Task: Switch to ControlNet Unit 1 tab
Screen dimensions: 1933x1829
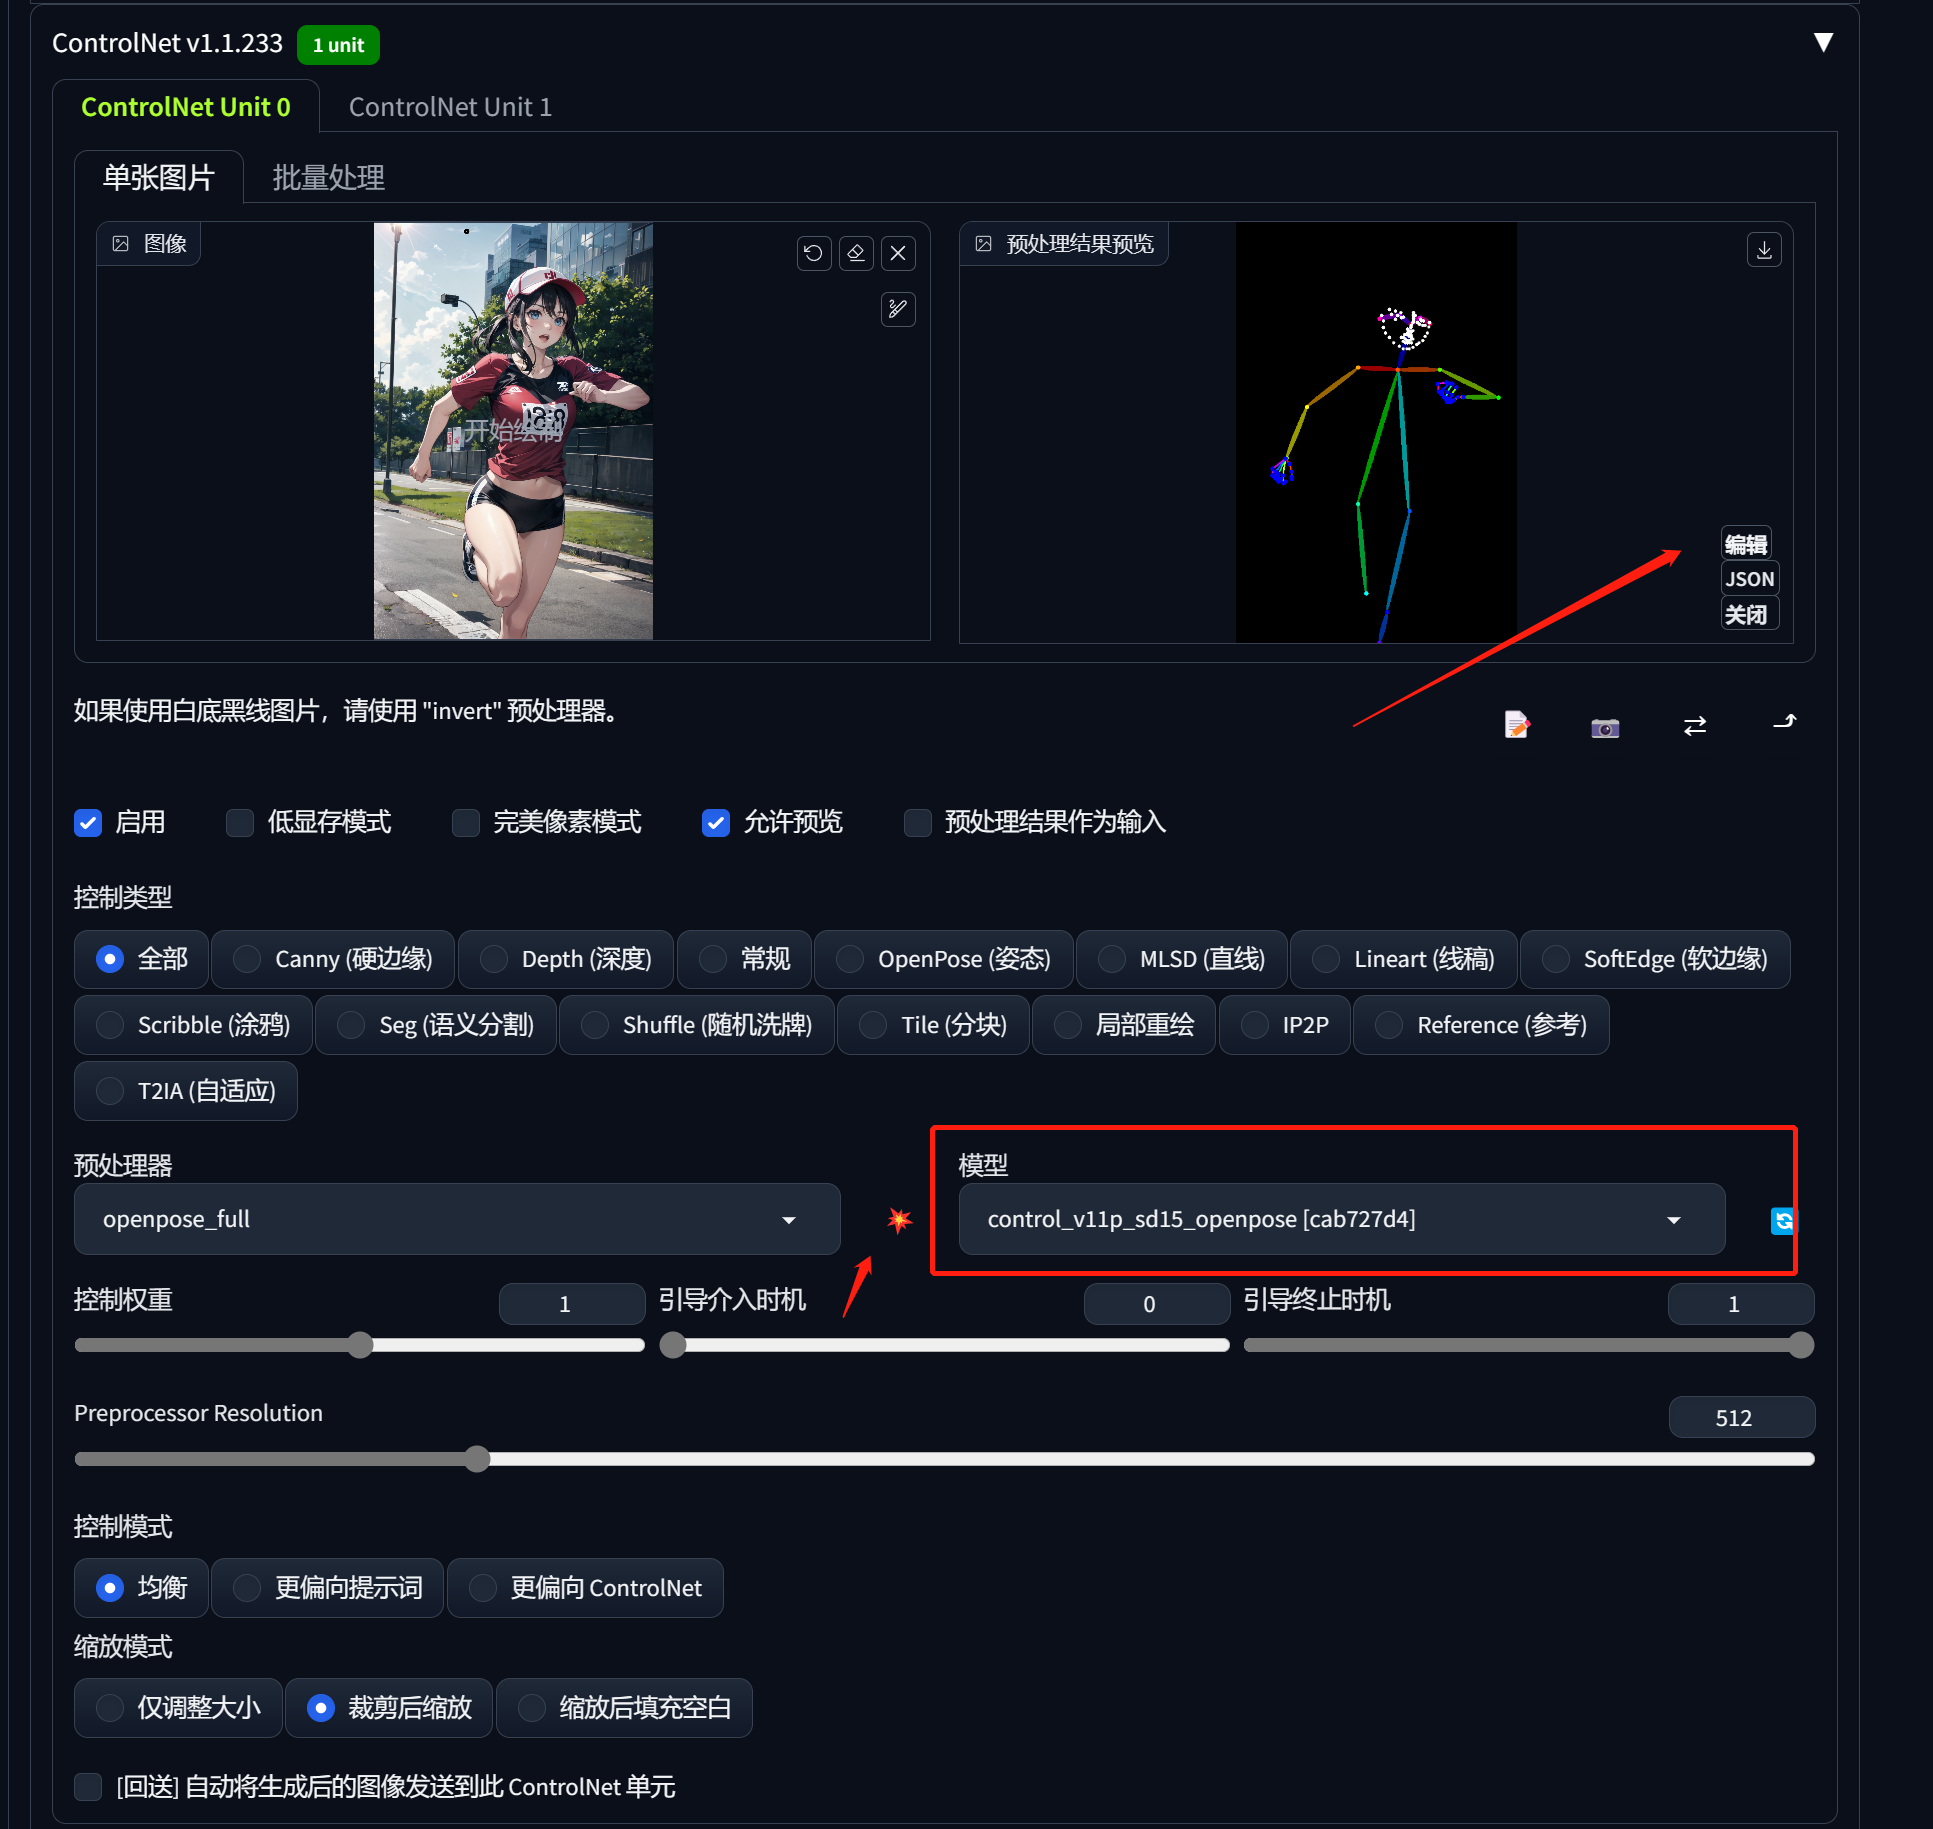Action: coord(450,107)
